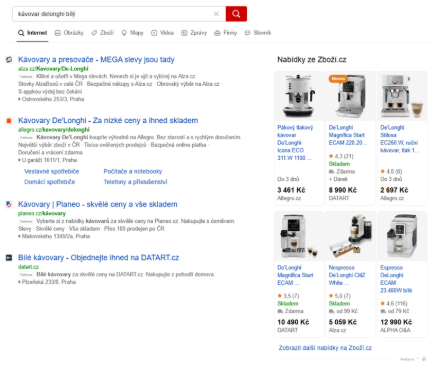Click the 5 059 Kč price
Image resolution: width=438 pixels, height=369 pixels.
(343, 322)
